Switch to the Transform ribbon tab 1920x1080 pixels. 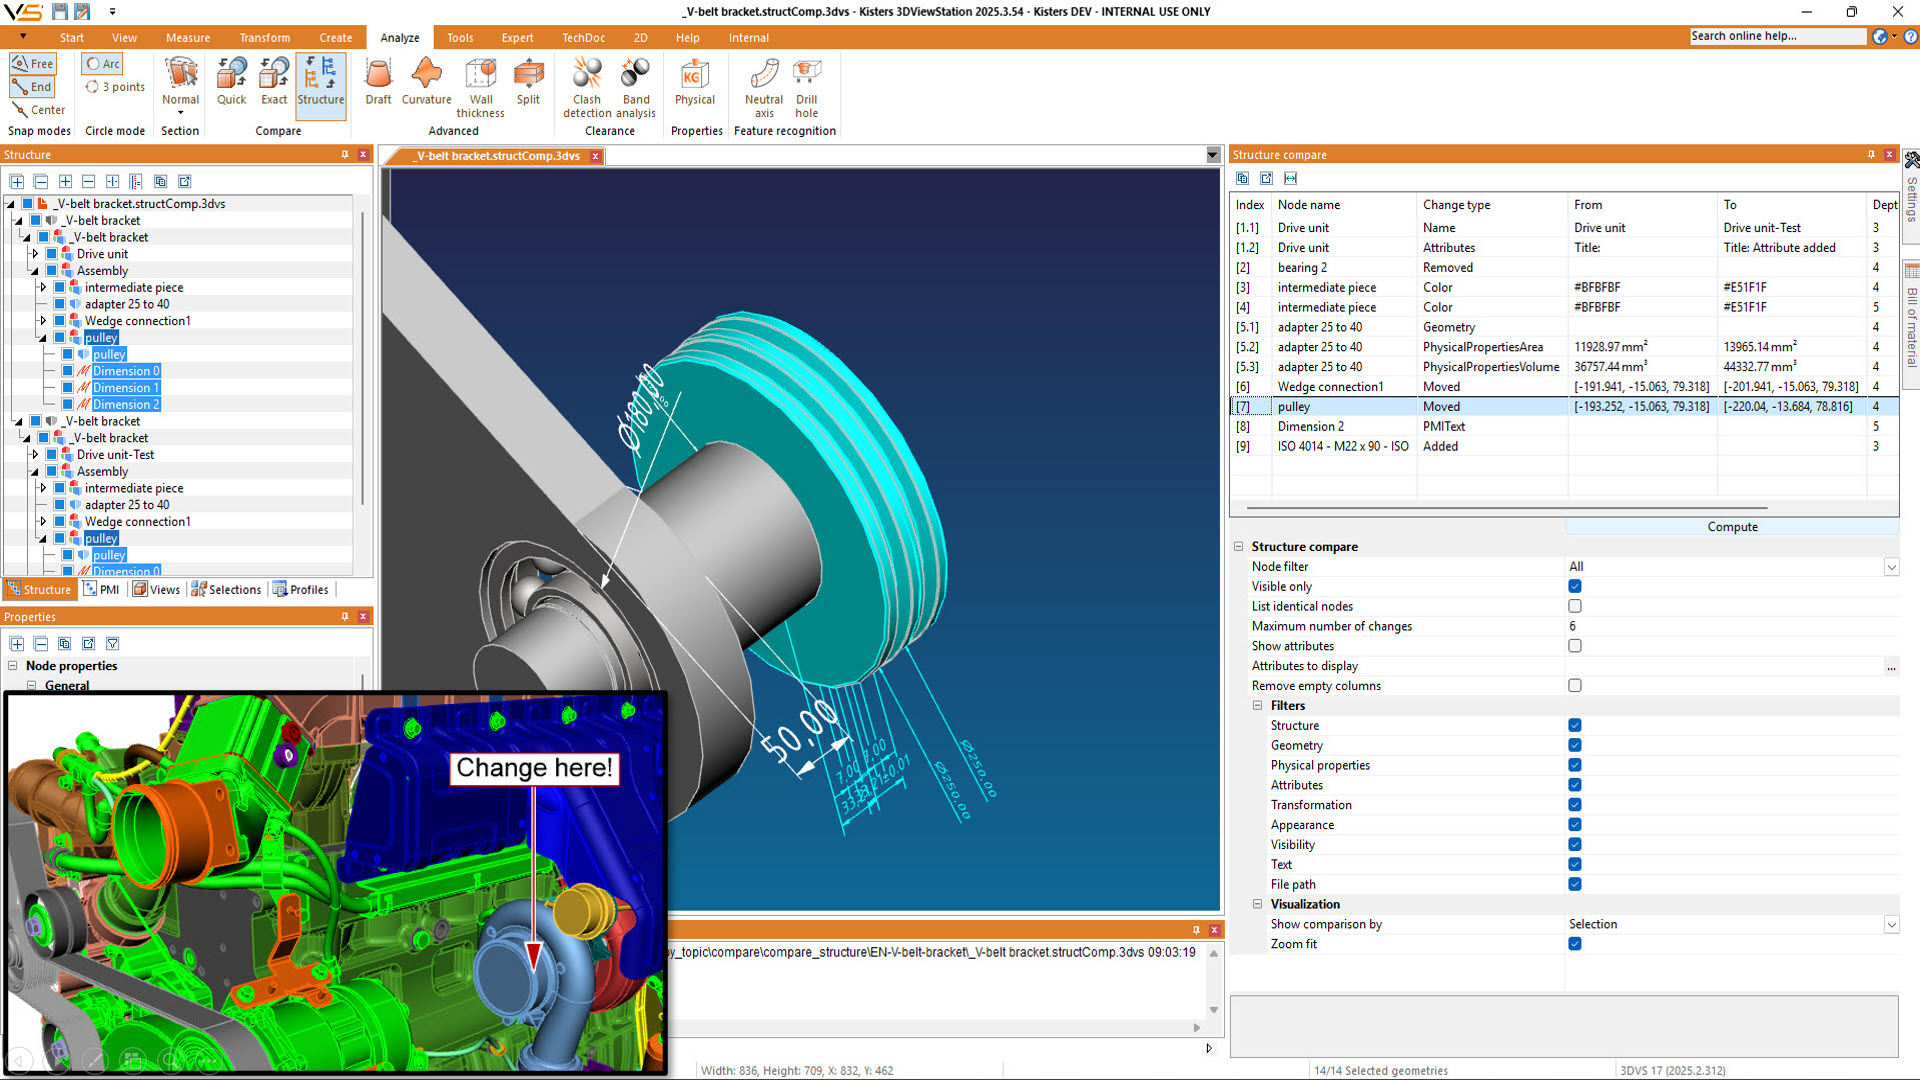coord(264,38)
